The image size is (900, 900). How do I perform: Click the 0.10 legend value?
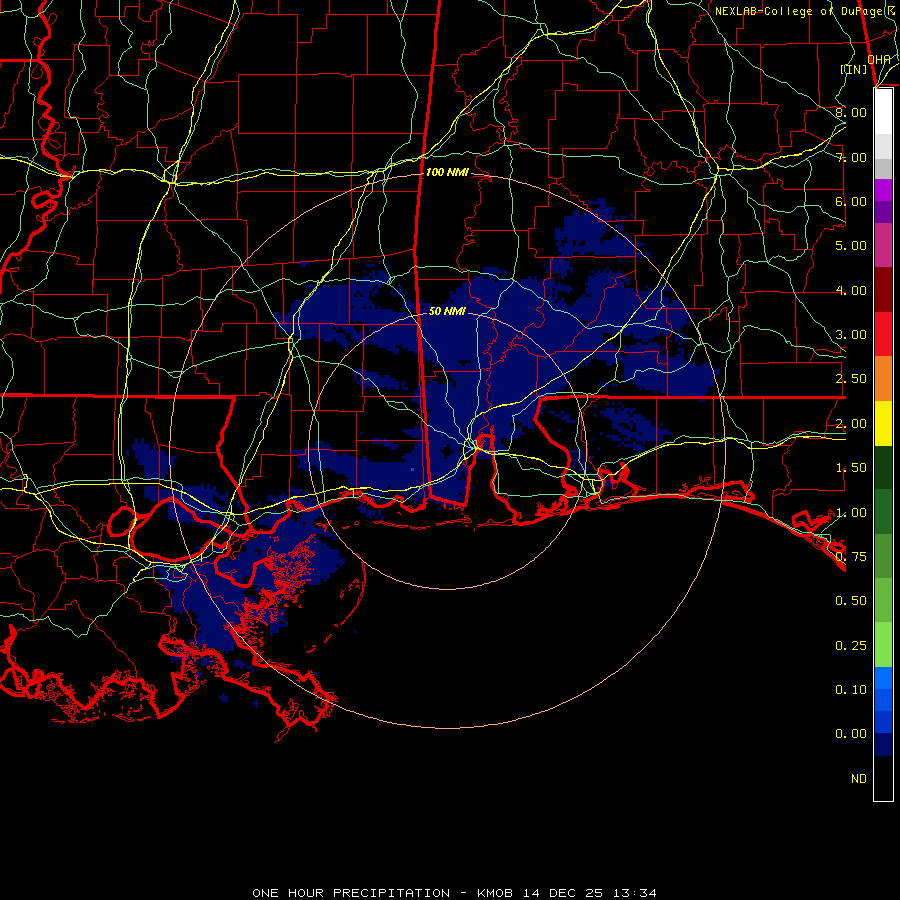851,690
